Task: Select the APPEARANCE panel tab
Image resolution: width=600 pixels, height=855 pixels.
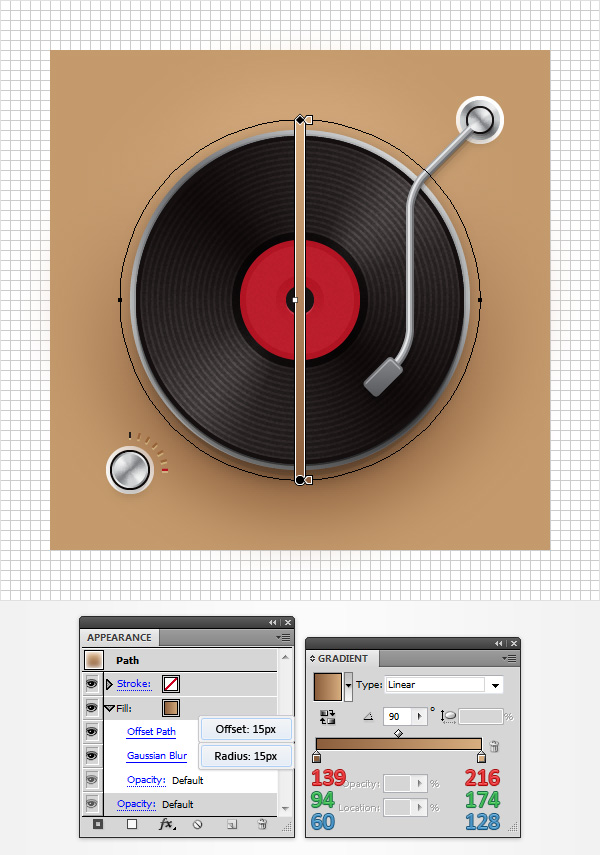Action: (x=119, y=637)
